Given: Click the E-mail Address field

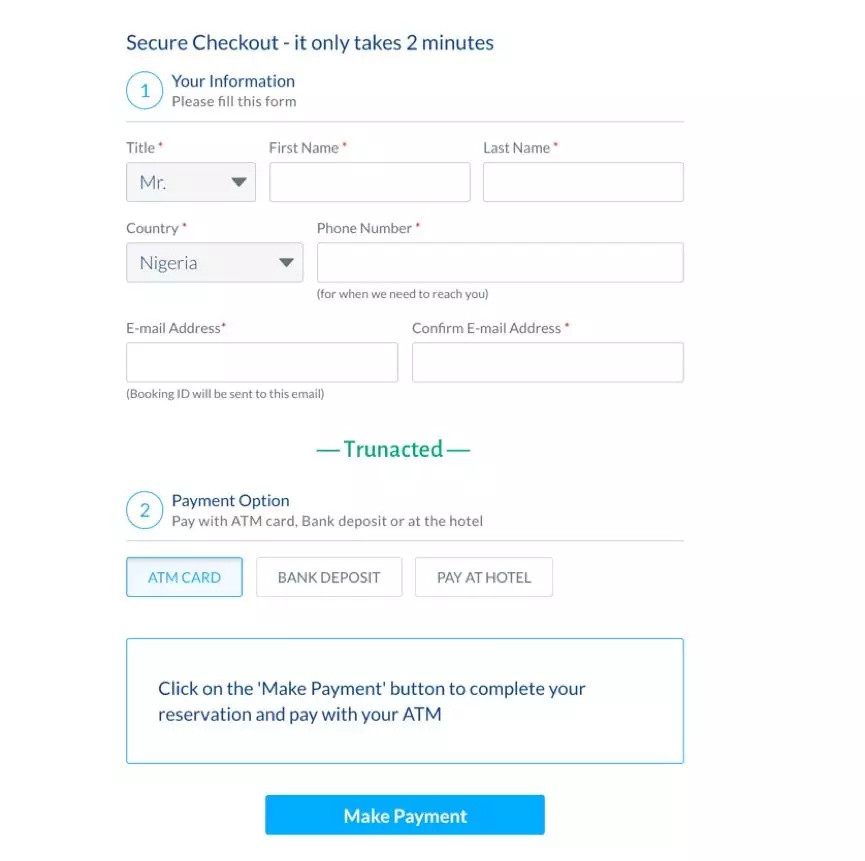Looking at the screenshot, I should [x=262, y=362].
